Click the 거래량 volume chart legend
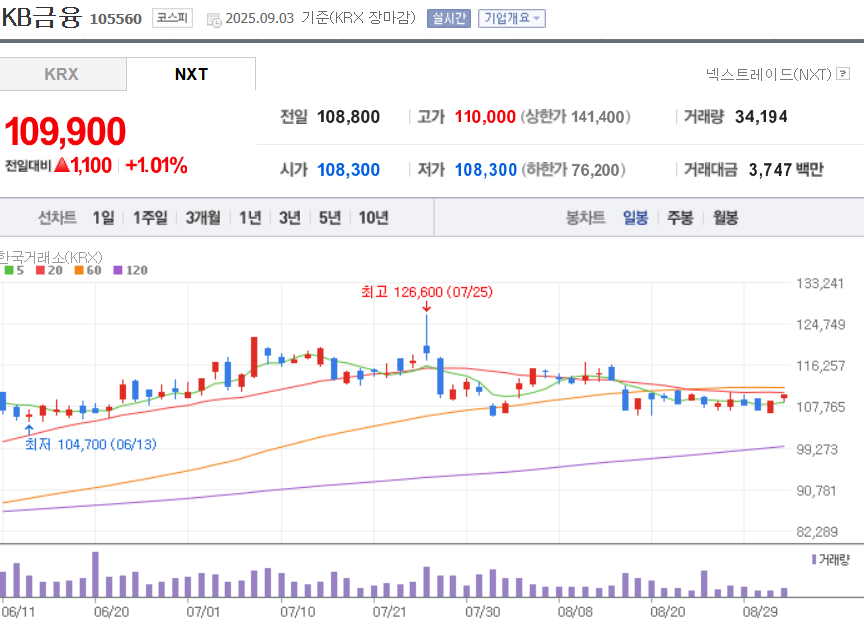The image size is (864, 627). 830,560
